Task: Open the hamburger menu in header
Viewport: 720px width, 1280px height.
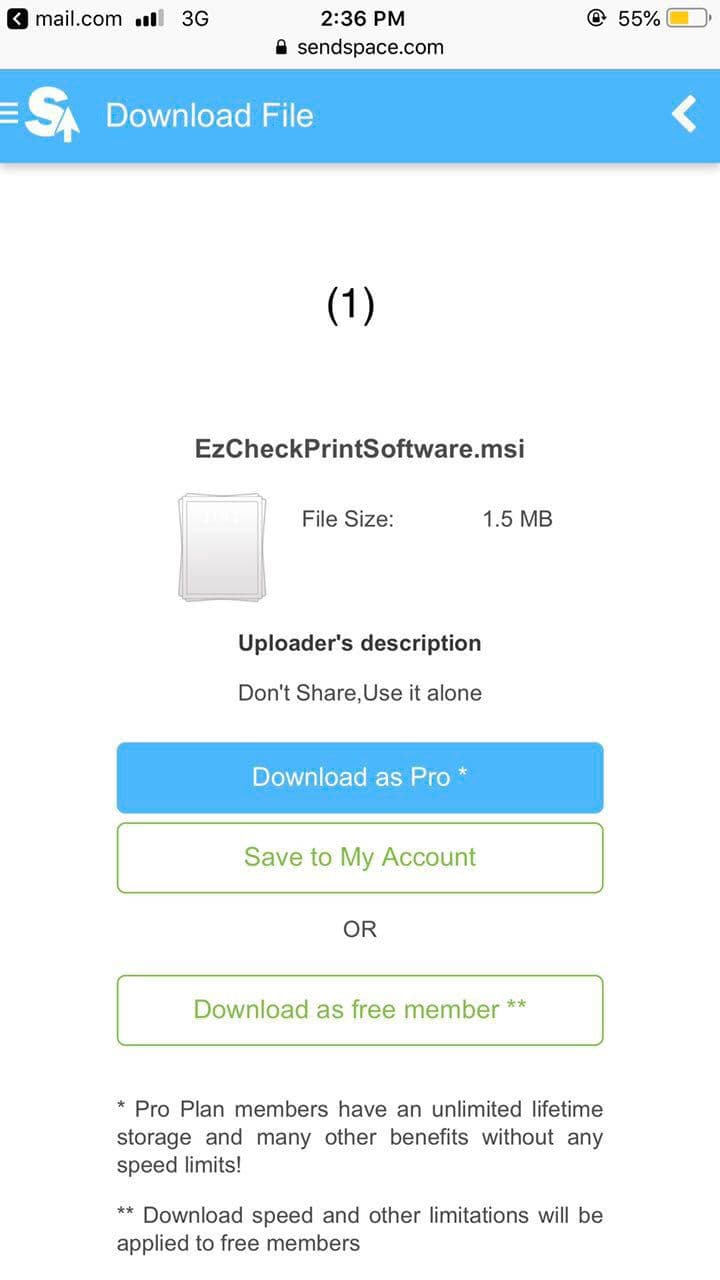Action: 10,115
